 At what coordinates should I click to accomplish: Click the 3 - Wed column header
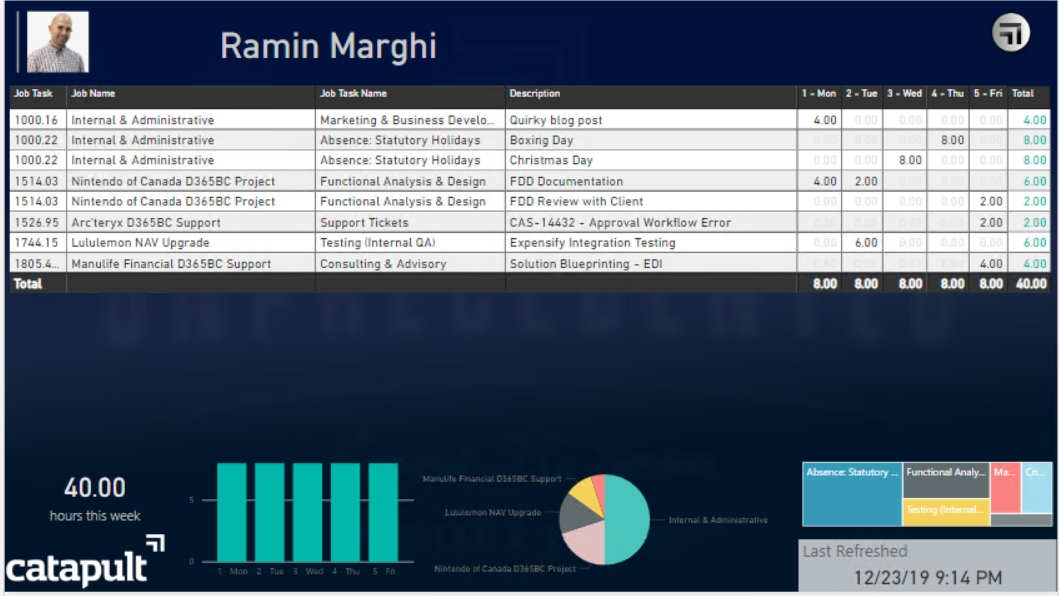tap(904, 93)
